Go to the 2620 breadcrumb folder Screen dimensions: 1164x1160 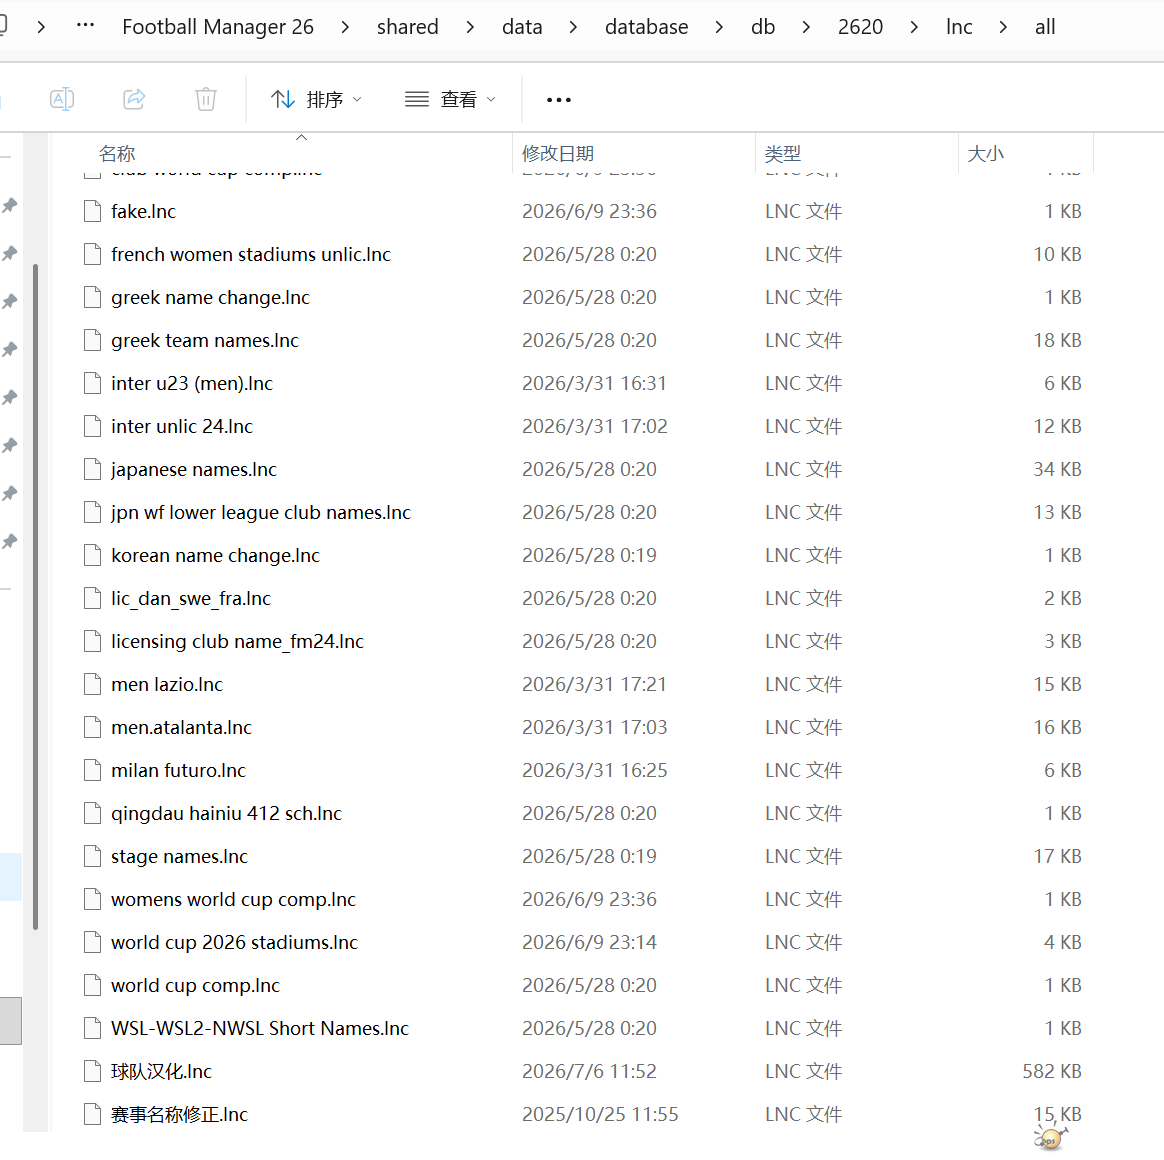(860, 27)
